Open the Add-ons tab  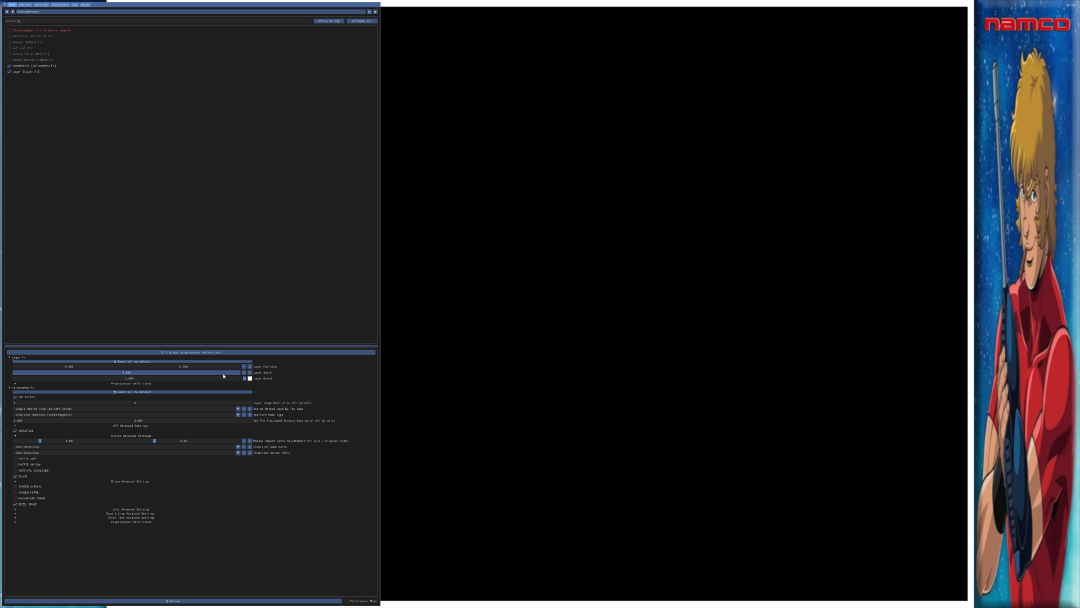pyautogui.click(x=27, y=4)
